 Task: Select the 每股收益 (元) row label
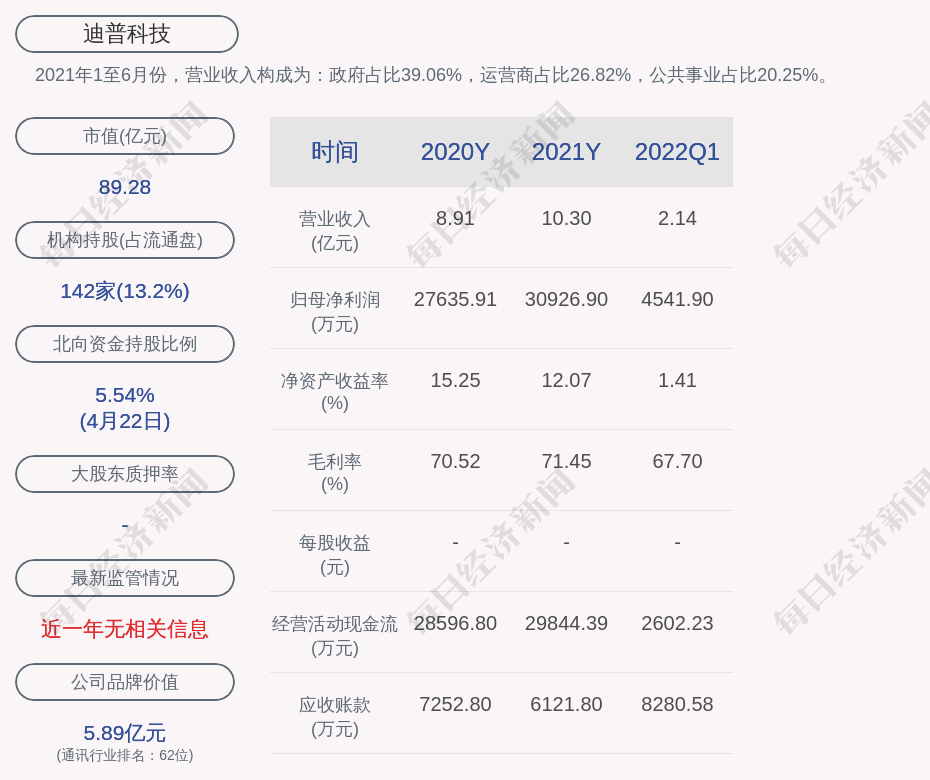(x=335, y=555)
